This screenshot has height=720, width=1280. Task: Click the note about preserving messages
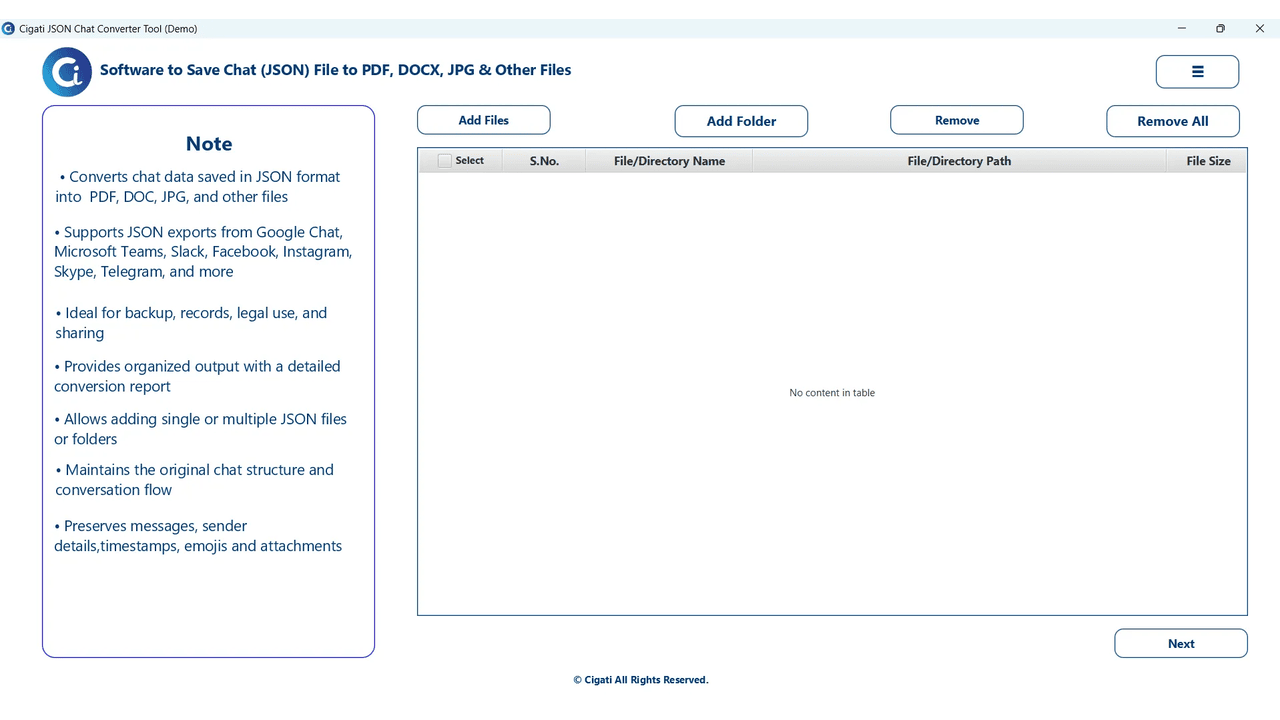click(x=198, y=536)
